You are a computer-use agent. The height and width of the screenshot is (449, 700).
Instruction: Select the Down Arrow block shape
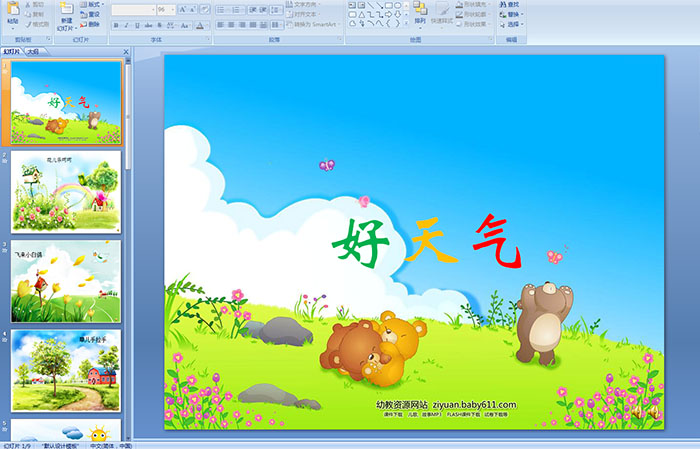pyautogui.click(x=397, y=15)
